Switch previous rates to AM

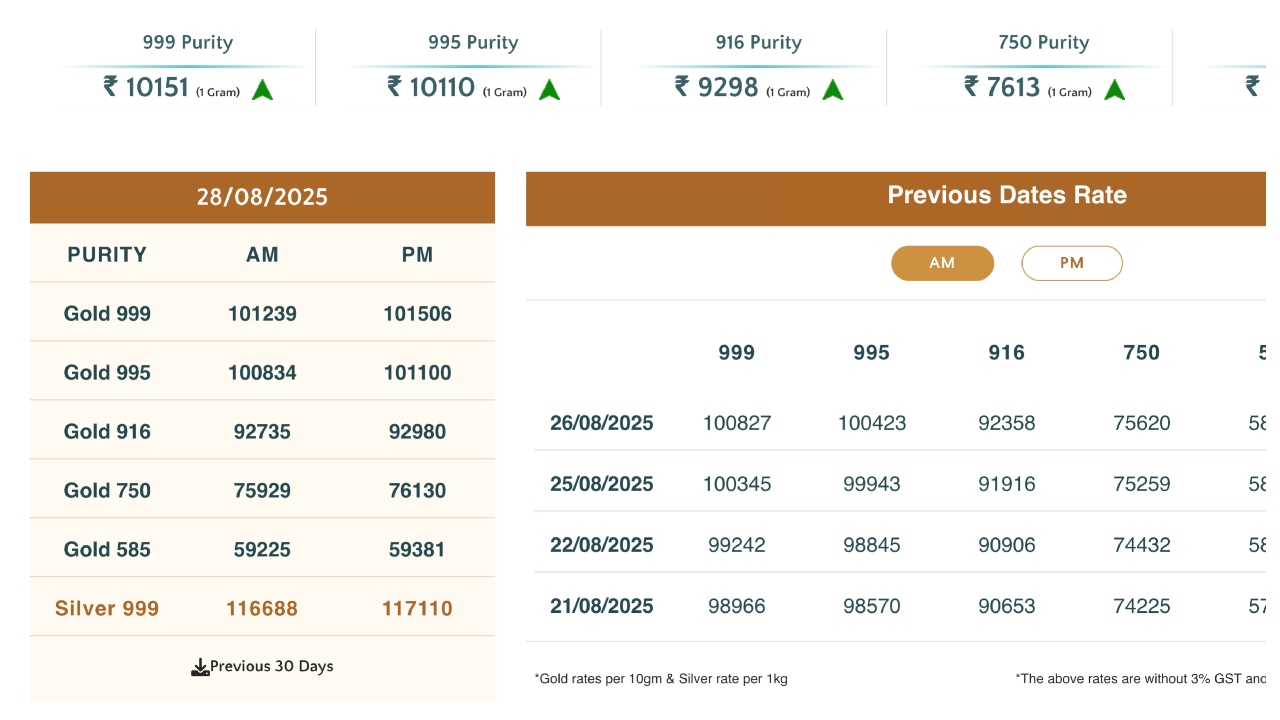942,263
